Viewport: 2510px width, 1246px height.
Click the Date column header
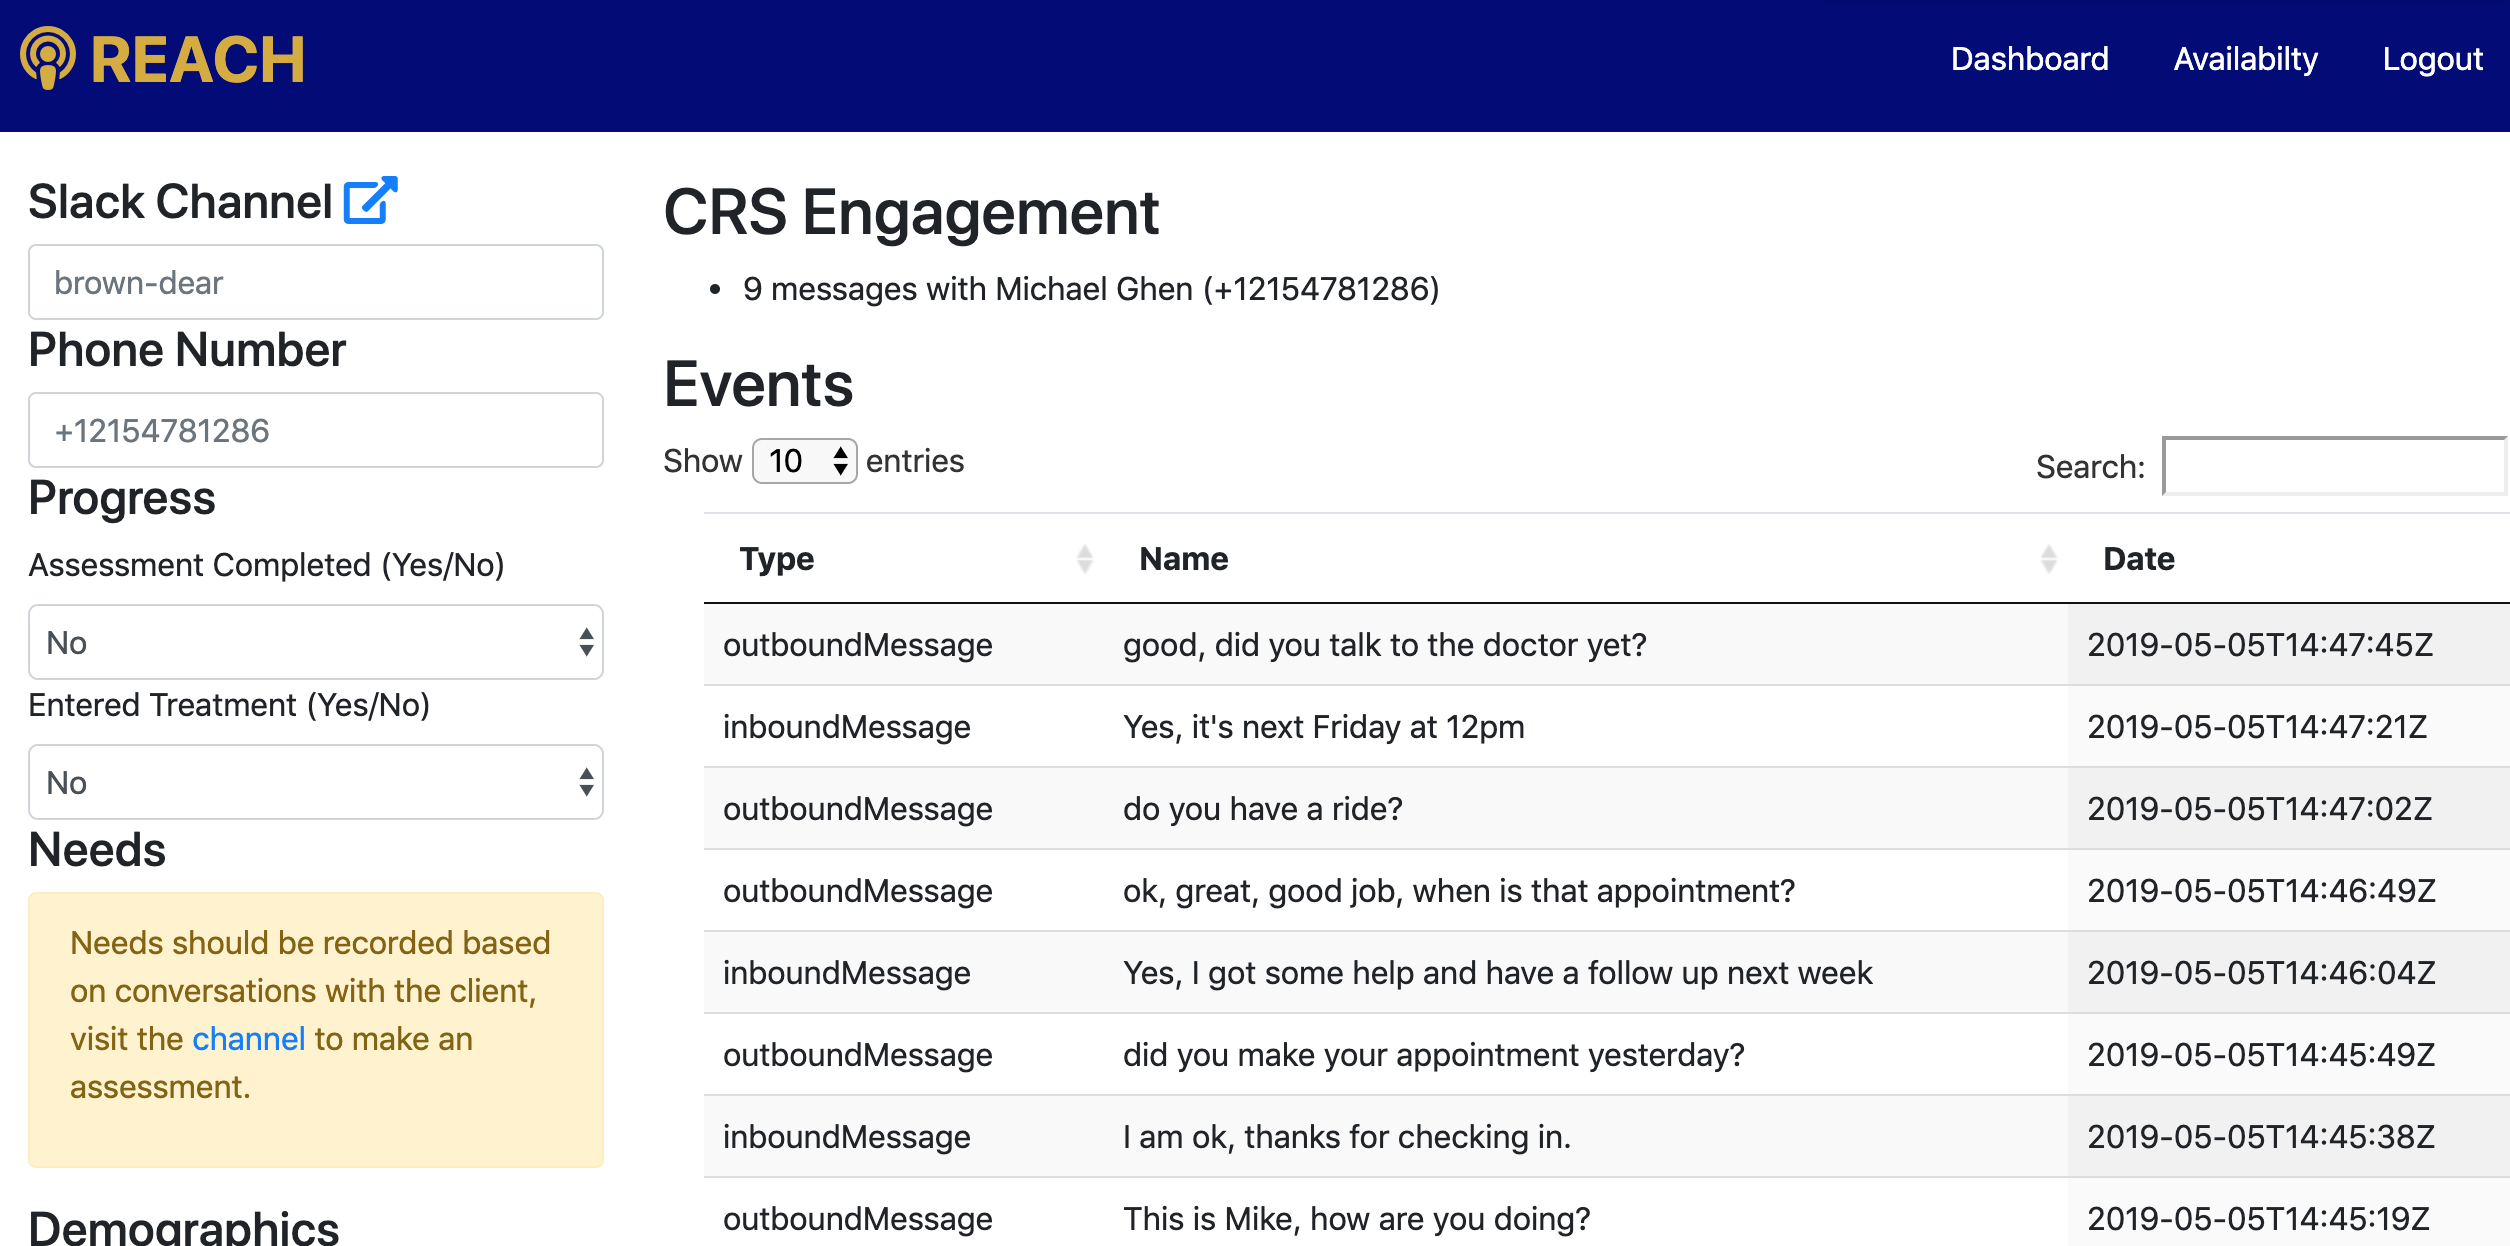coord(2139,559)
